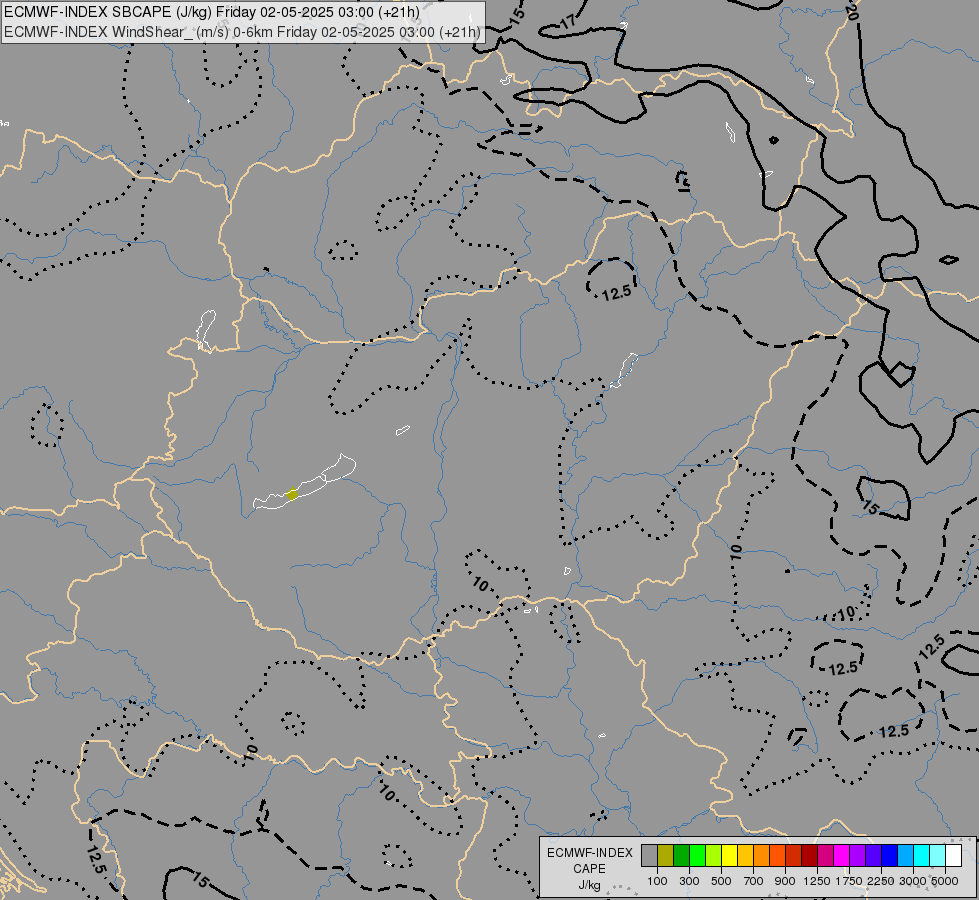Click the olive CAPE patch on the lake

tap(292, 495)
